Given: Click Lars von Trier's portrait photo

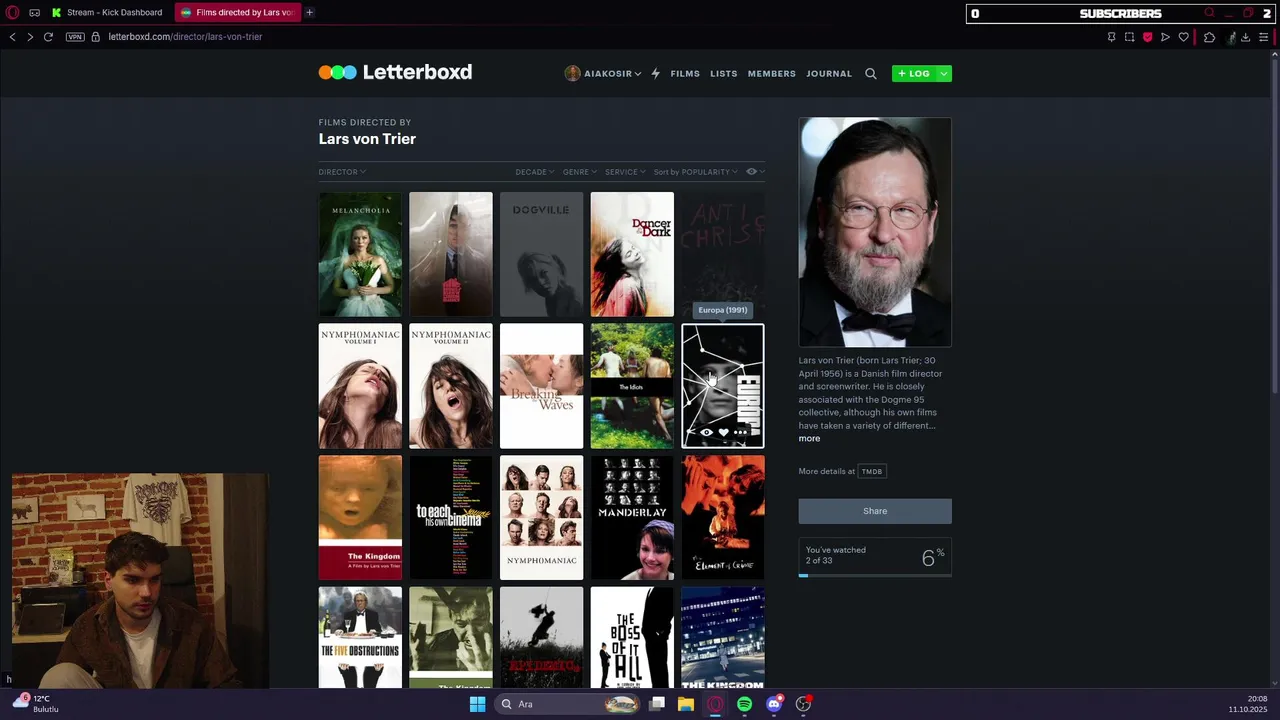Looking at the screenshot, I should coord(875,232).
